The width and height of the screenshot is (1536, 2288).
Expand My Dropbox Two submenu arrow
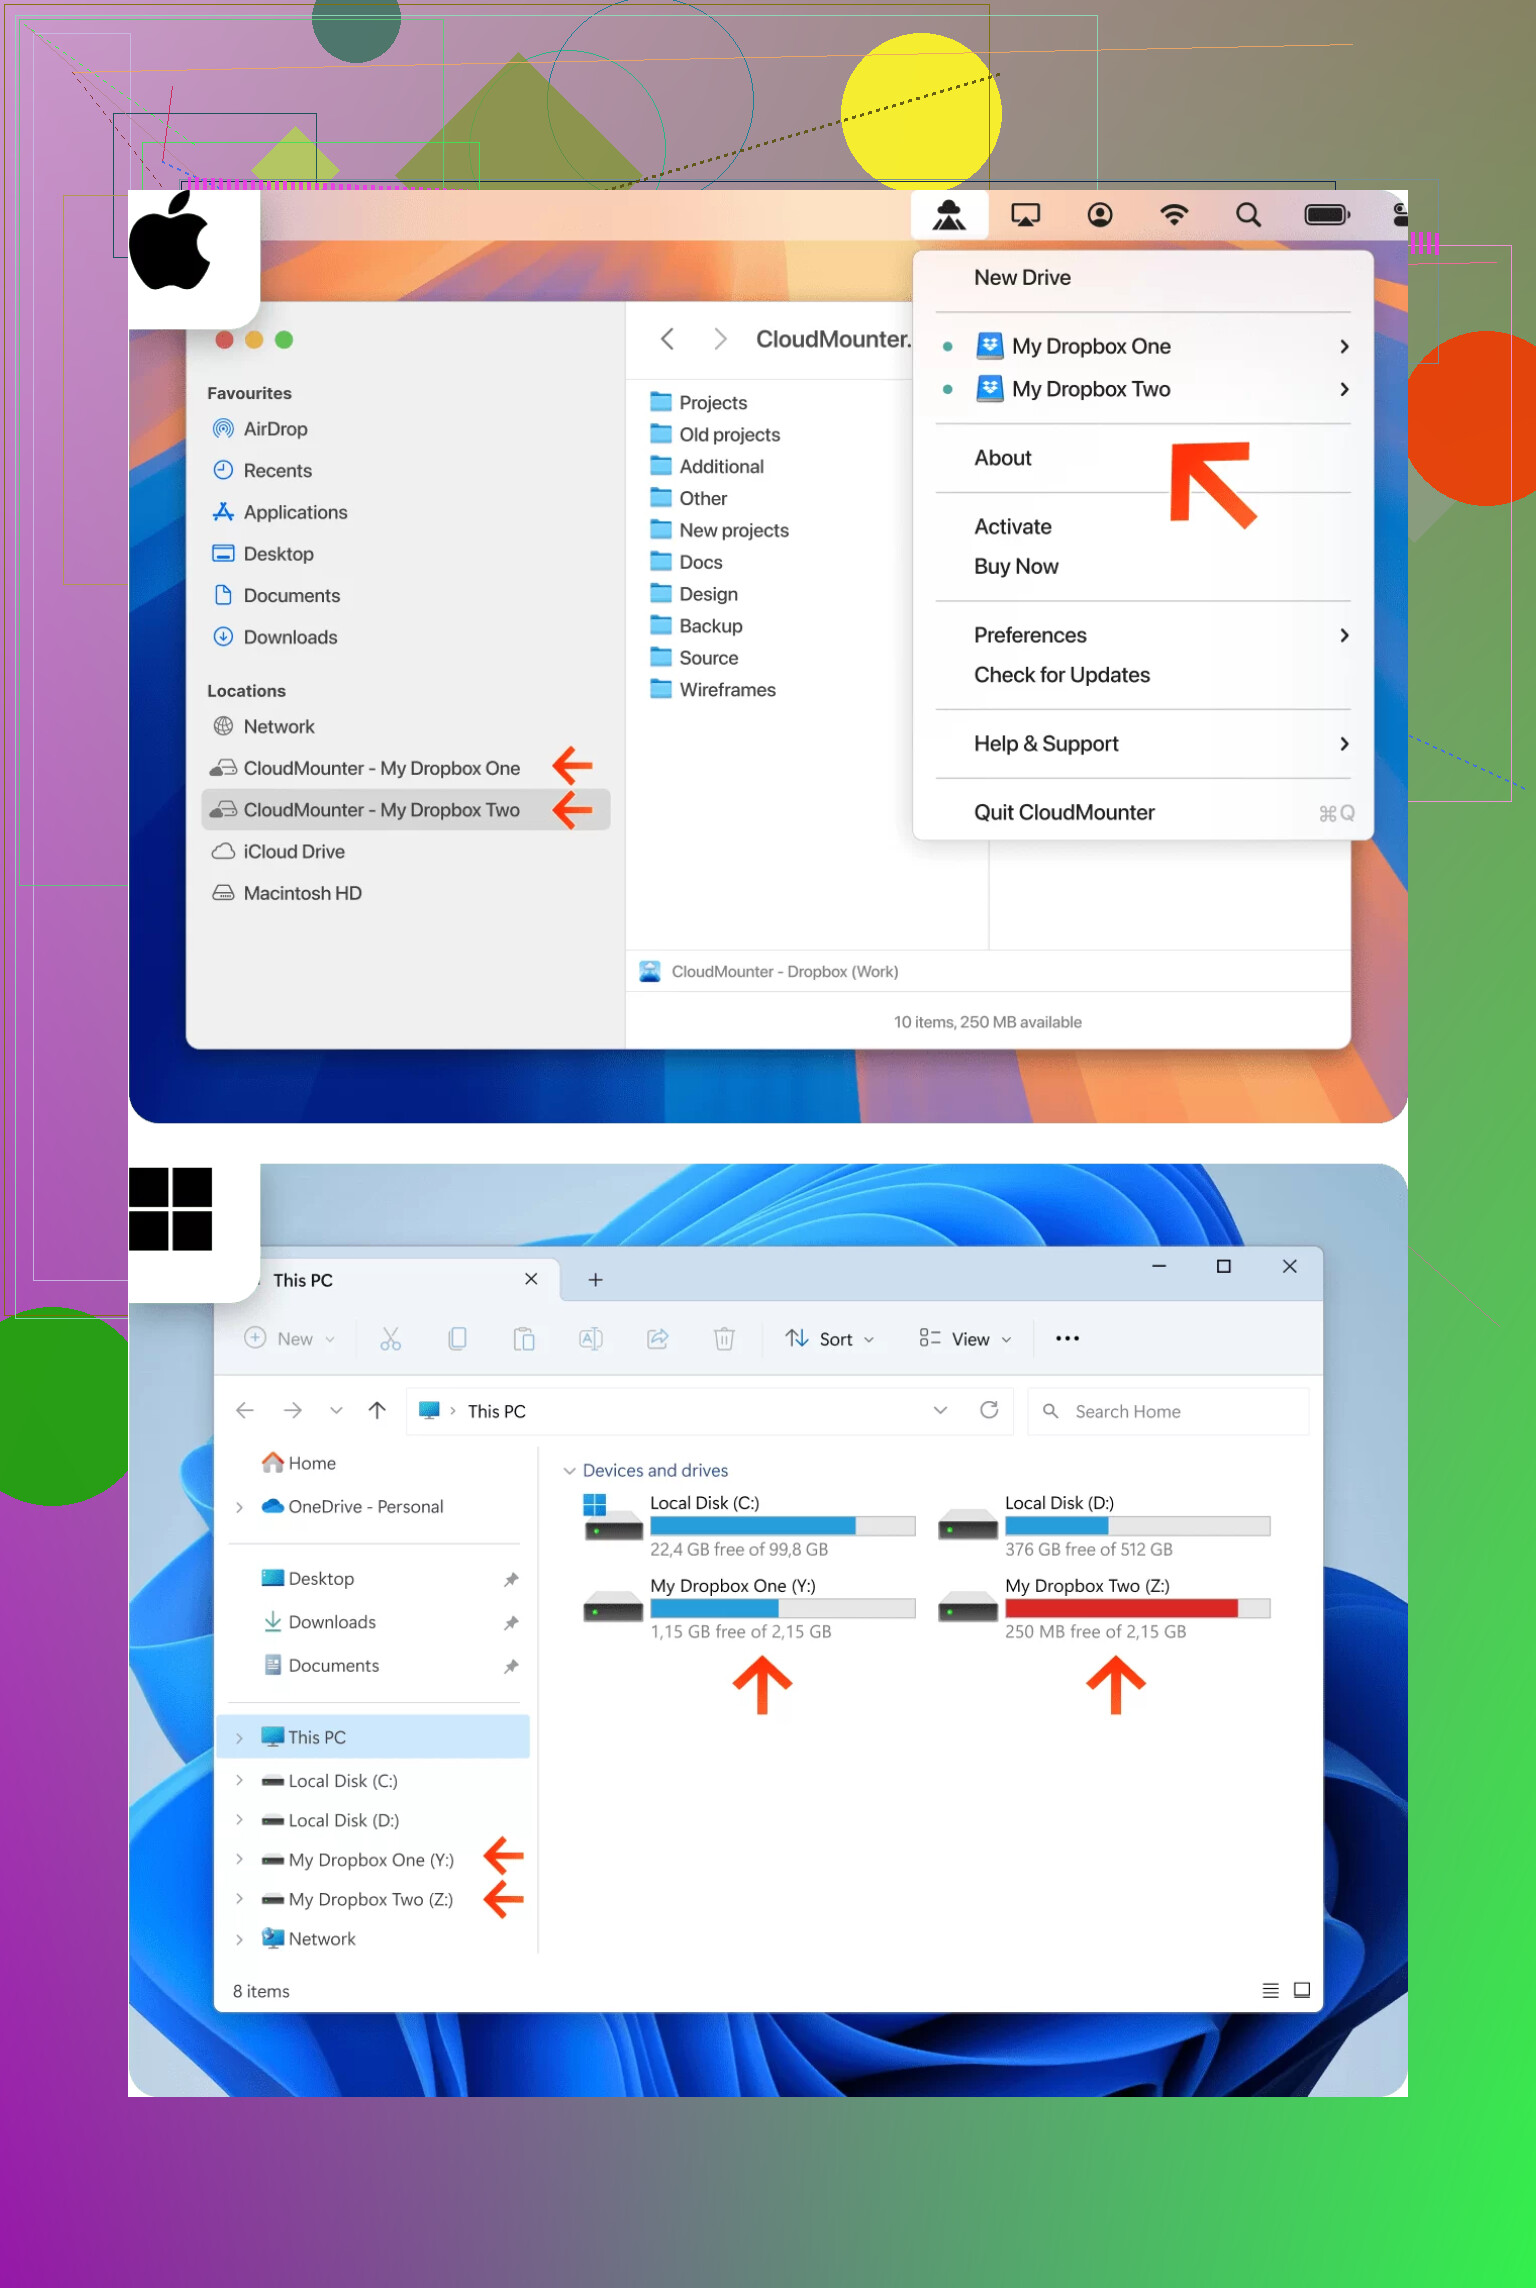pyautogui.click(x=1345, y=389)
